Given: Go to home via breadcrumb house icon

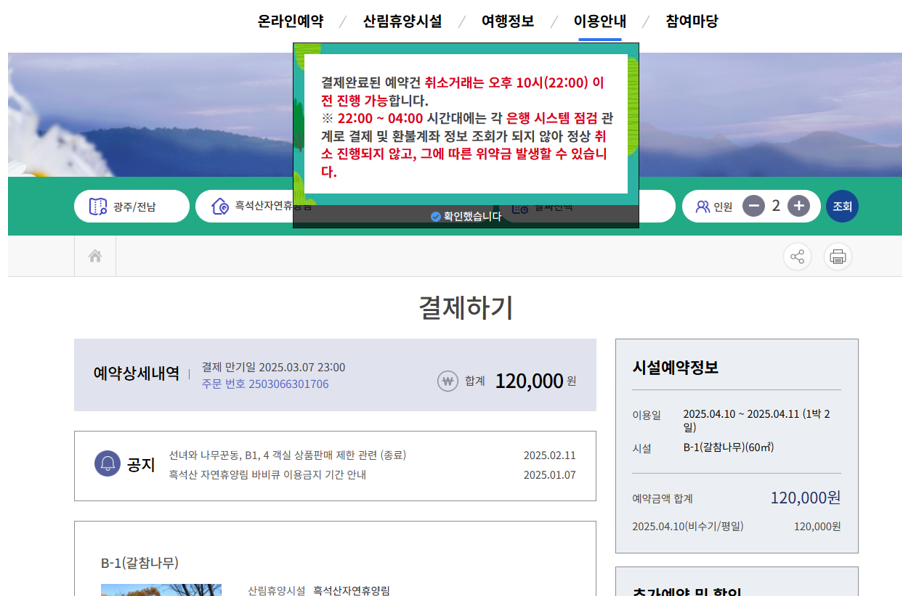Looking at the screenshot, I should (x=95, y=256).
